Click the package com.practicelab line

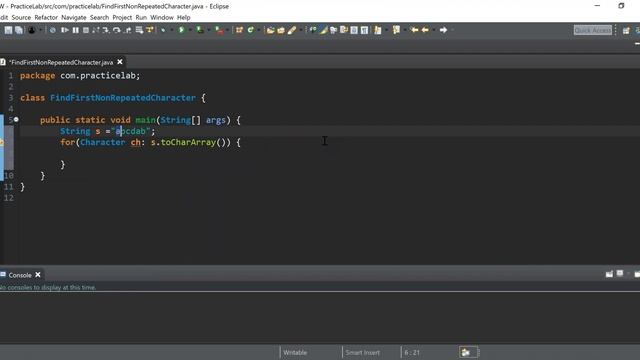[80, 76]
